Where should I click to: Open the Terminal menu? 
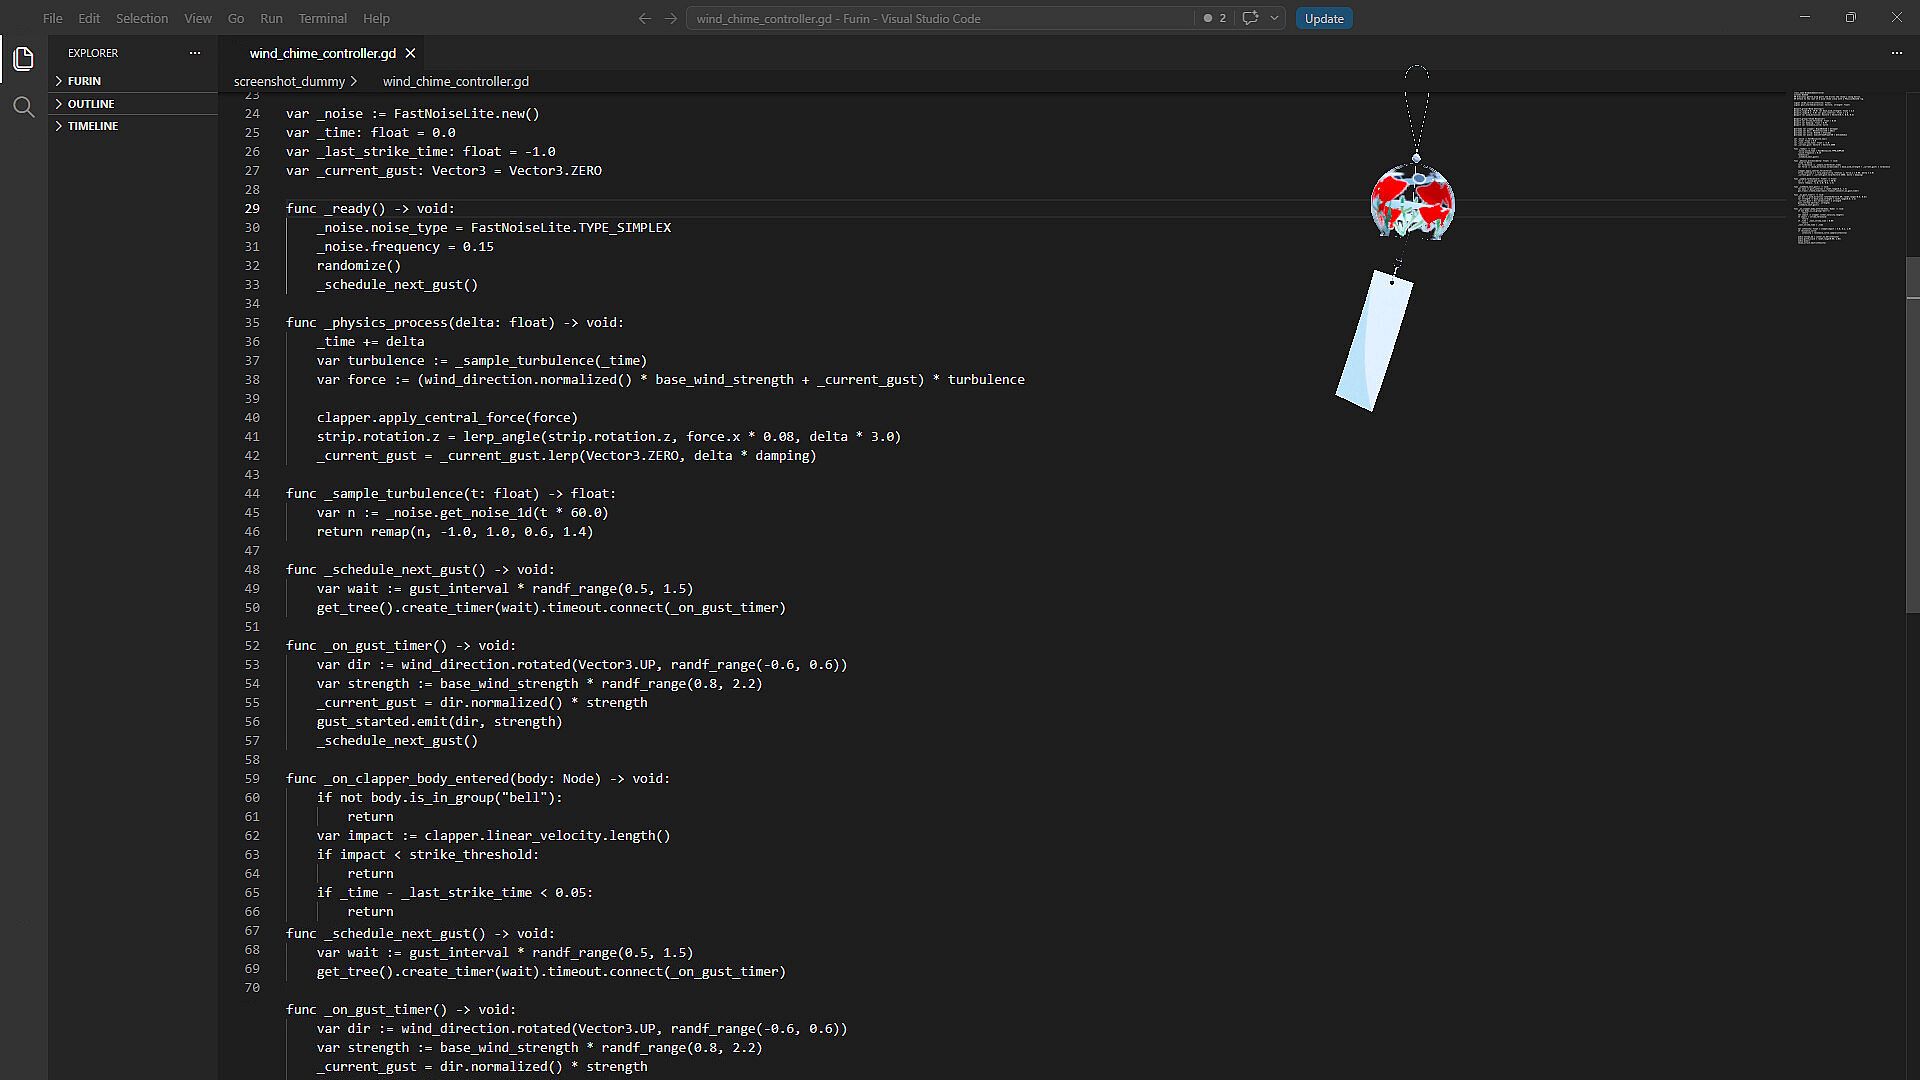[323, 18]
